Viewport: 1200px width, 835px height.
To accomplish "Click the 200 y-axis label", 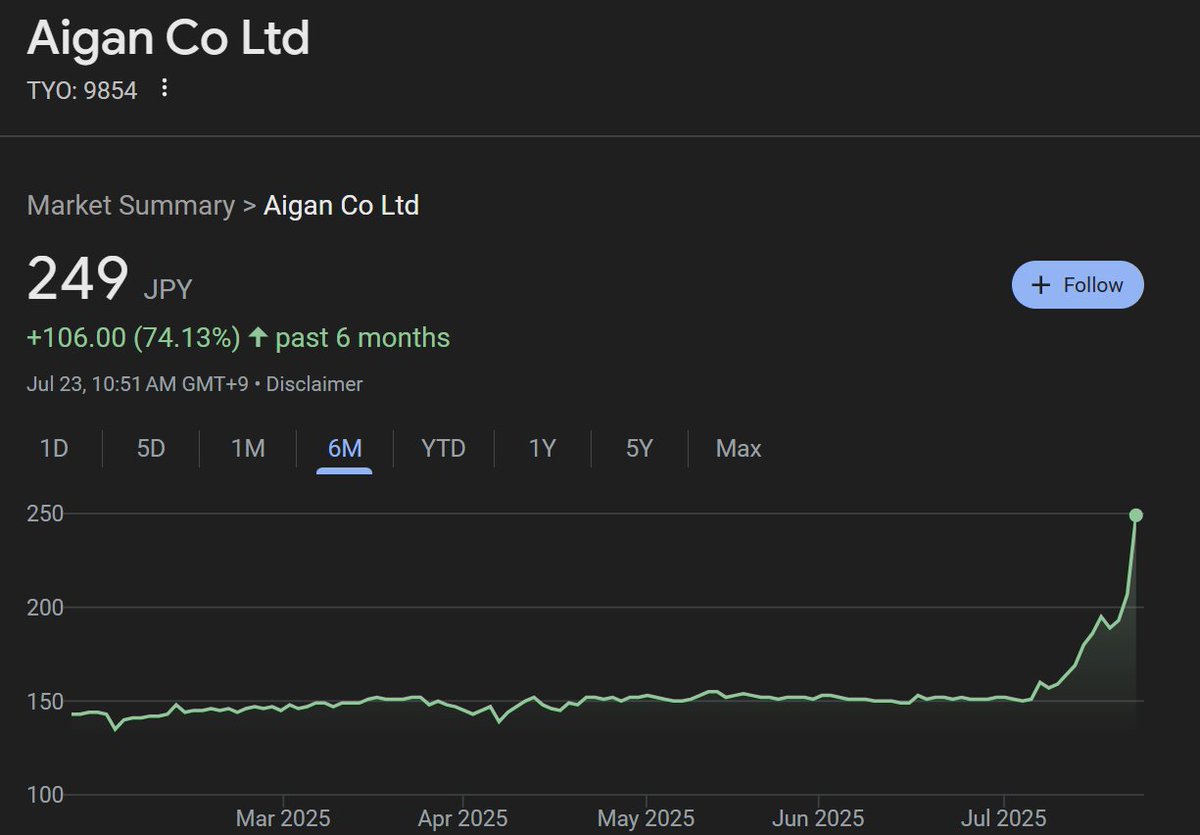I will 46,607.
